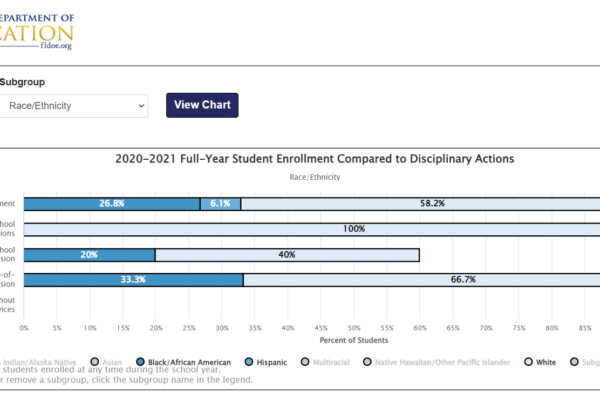
Task: Click the 0% x-axis tick label
Action: (x=24, y=328)
